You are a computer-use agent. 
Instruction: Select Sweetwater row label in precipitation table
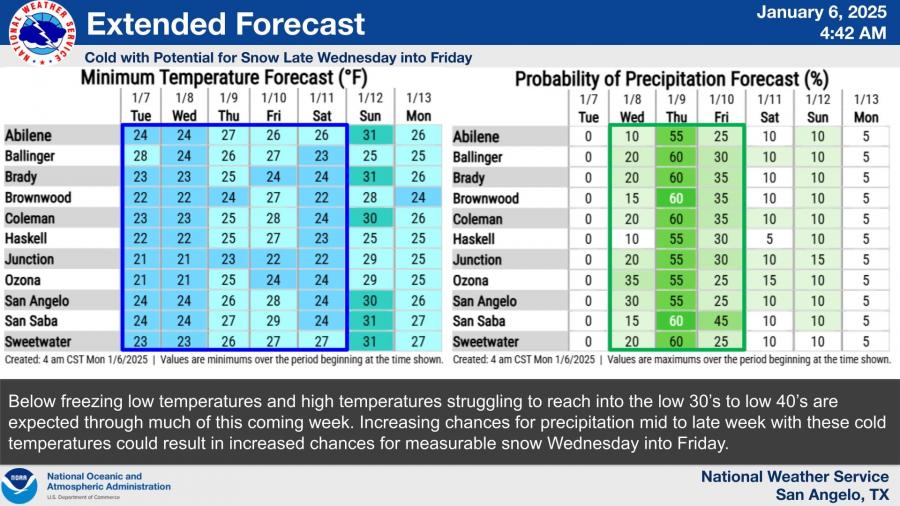[486, 342]
